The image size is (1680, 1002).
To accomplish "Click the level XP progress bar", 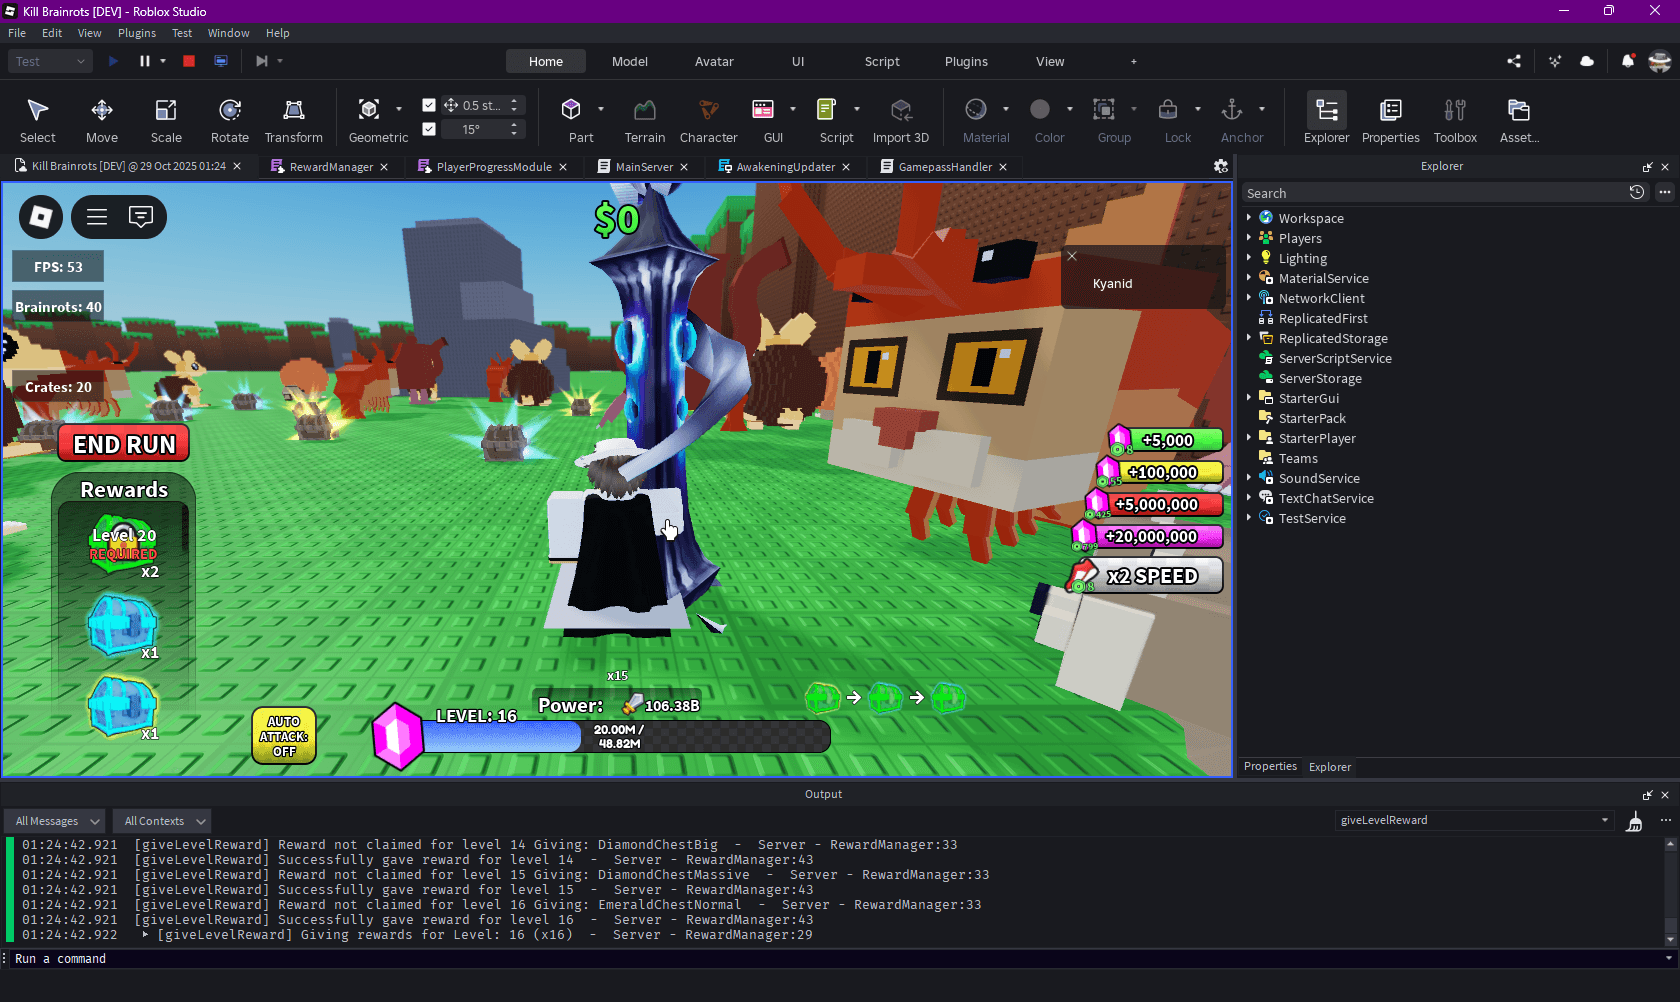I will coord(626,737).
